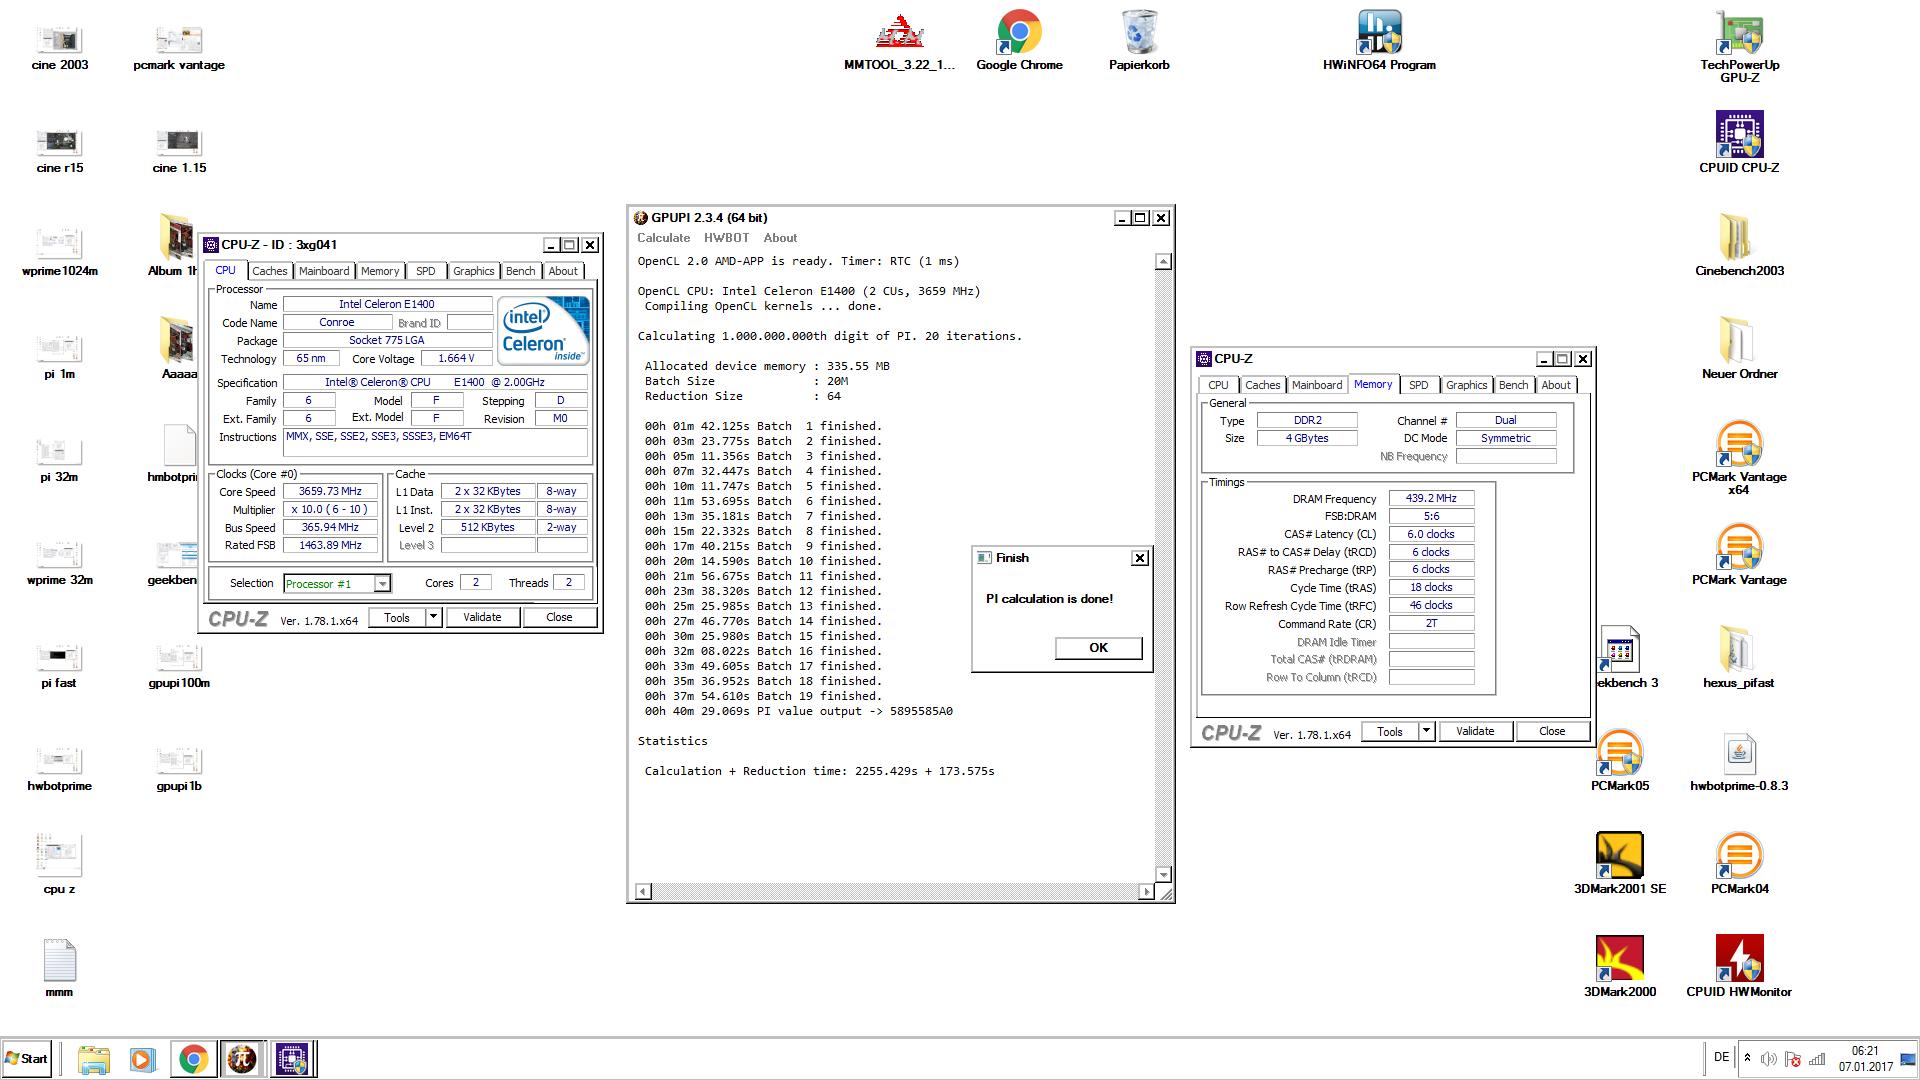Show hidden system tray icons
Viewport: 1920px width, 1080px height.
click(1747, 1058)
